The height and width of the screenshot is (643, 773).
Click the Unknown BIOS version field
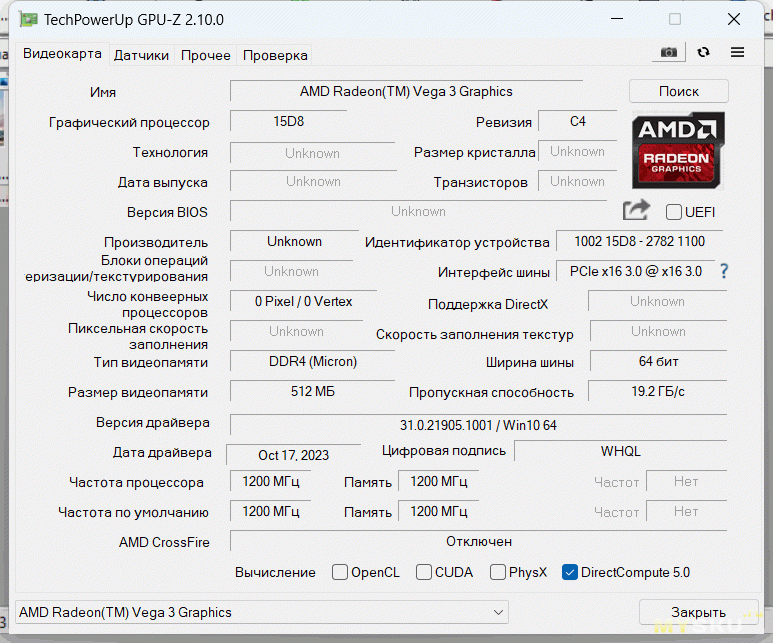click(418, 212)
